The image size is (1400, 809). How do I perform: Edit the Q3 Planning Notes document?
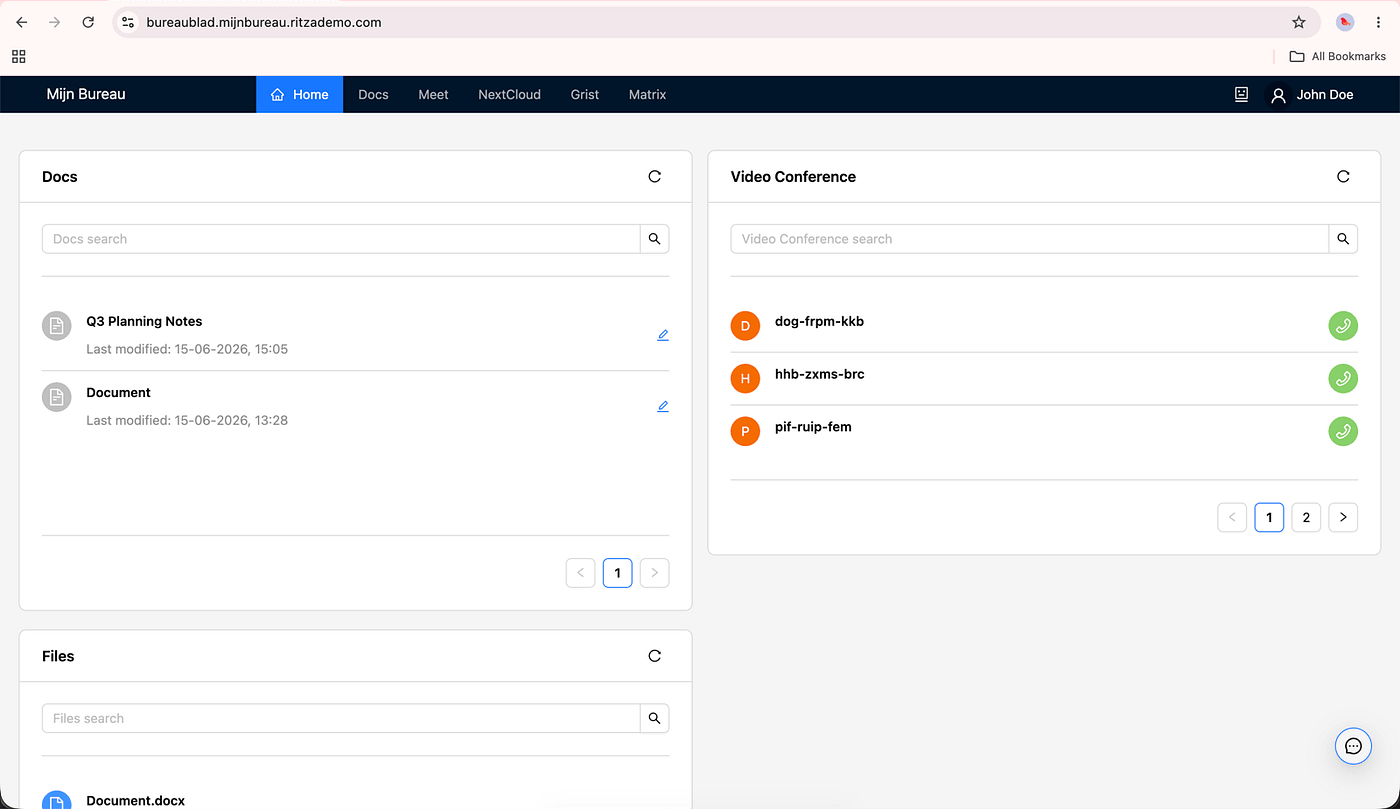[x=663, y=335]
